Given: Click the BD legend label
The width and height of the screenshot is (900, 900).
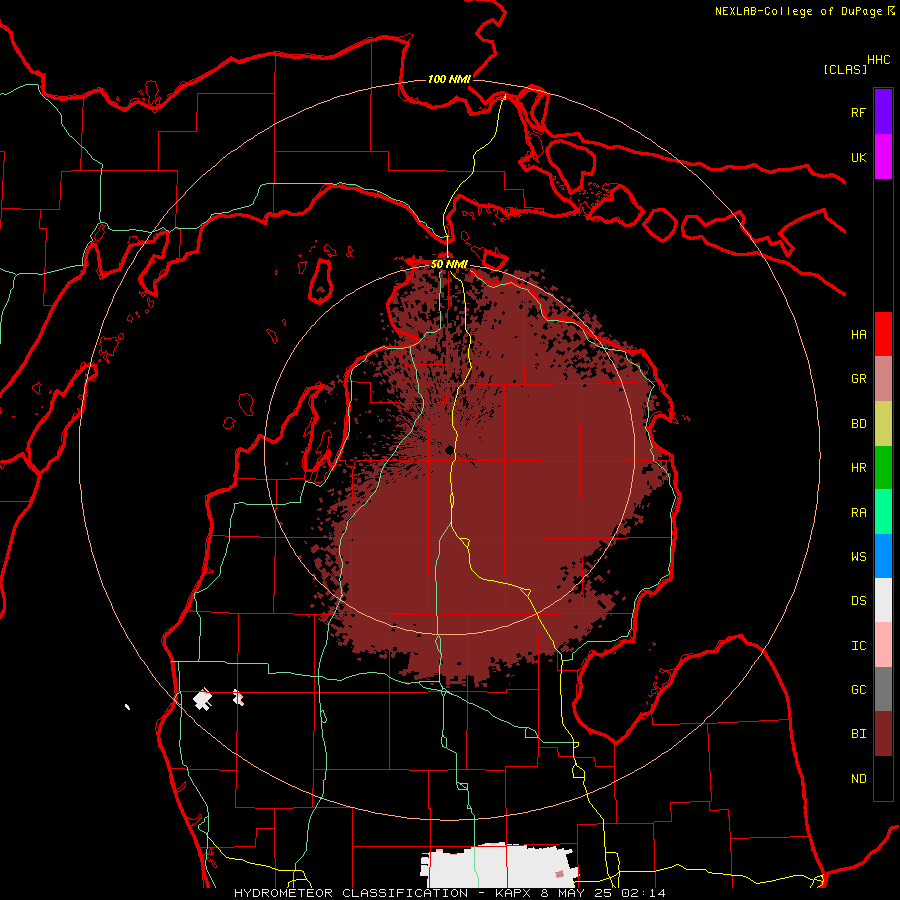Looking at the screenshot, I should [x=858, y=424].
